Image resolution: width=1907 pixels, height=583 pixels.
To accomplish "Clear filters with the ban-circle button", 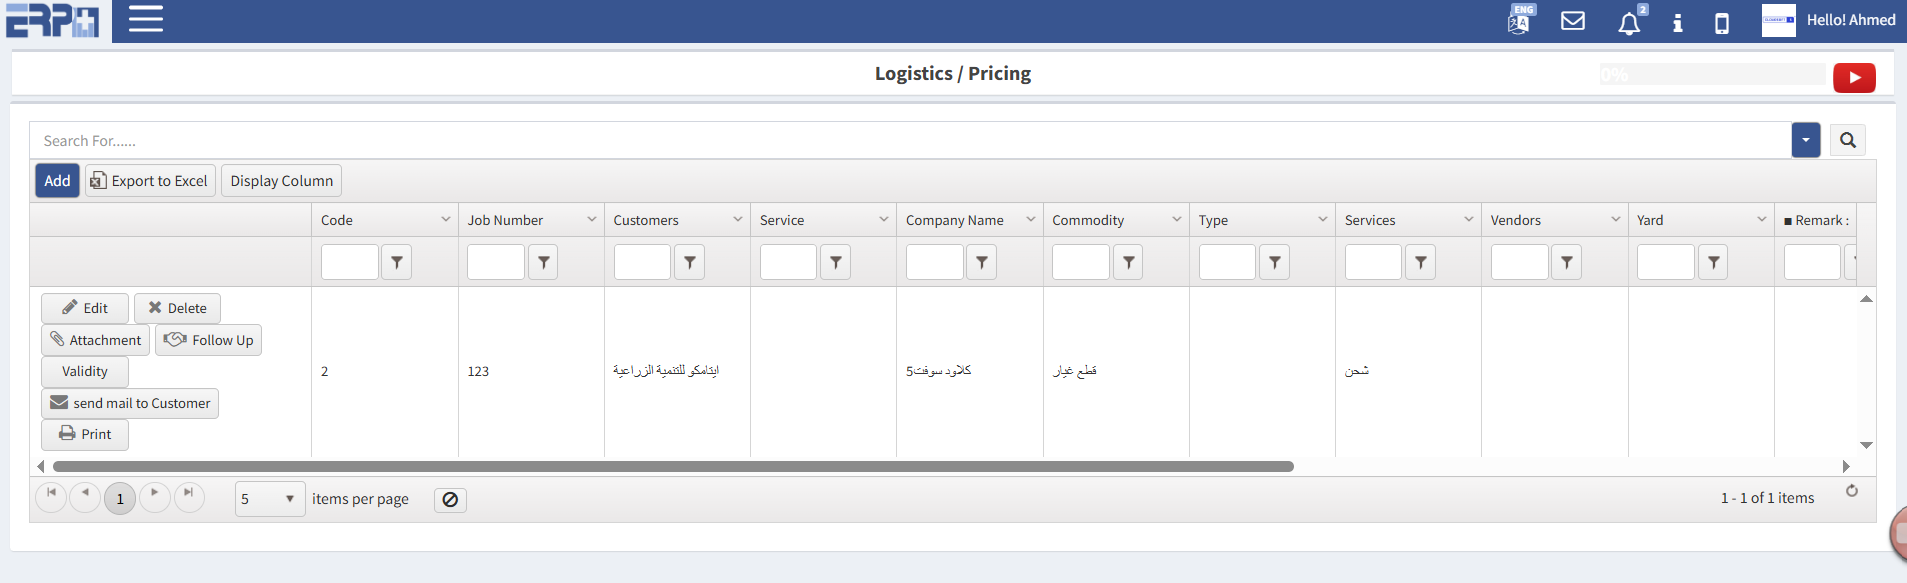I will click(450, 499).
